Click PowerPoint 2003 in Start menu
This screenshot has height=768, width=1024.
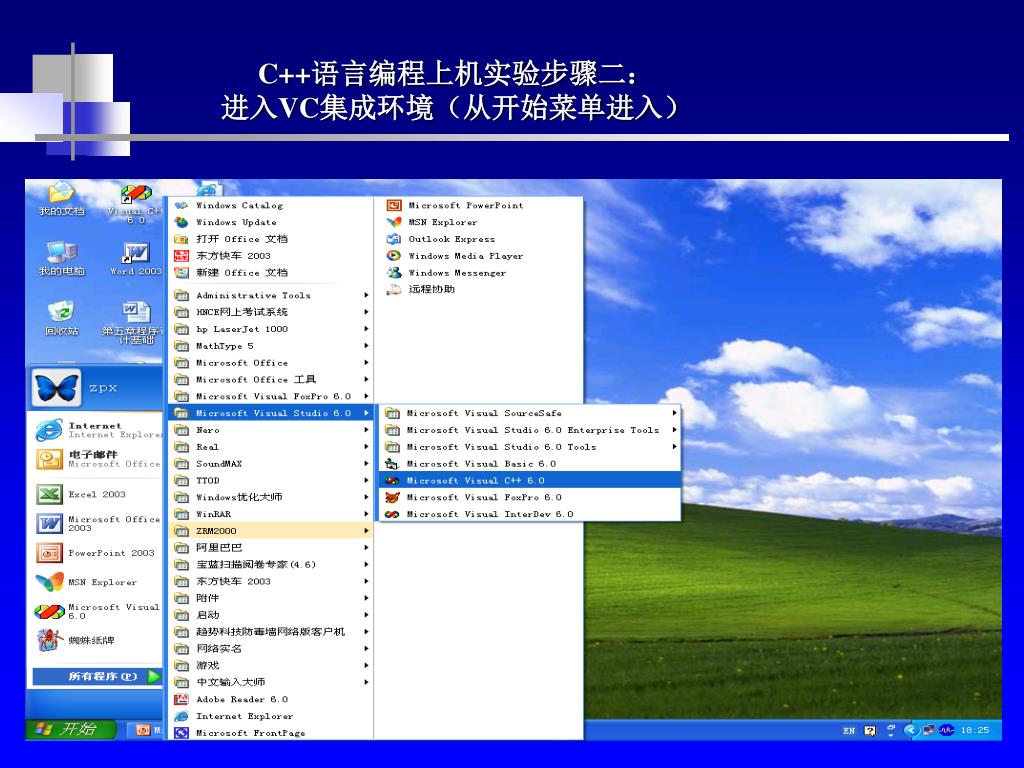[x=97, y=553]
